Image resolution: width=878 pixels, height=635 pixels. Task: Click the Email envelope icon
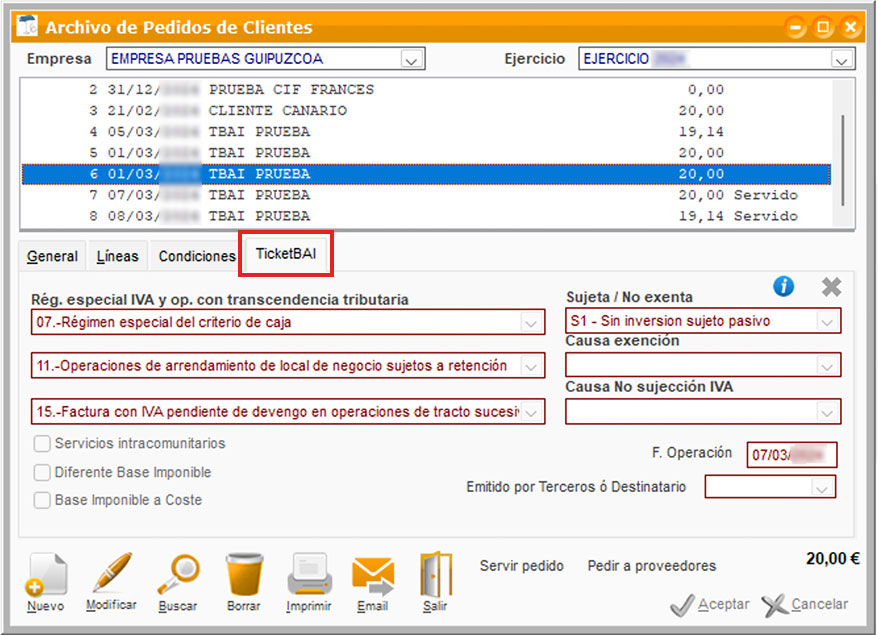(x=373, y=576)
